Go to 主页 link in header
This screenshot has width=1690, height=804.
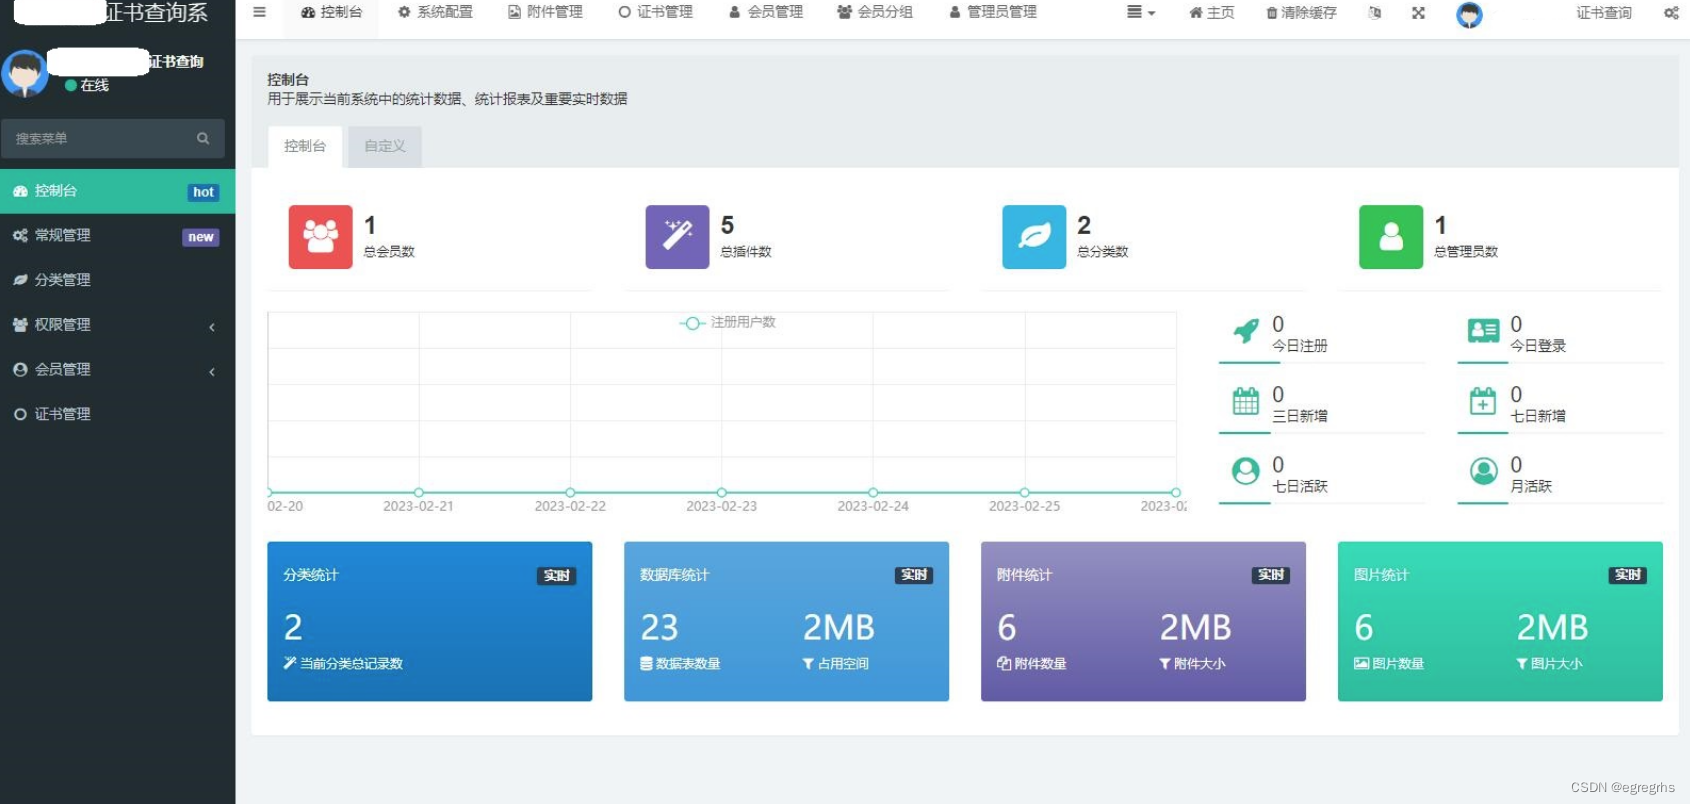point(1212,13)
